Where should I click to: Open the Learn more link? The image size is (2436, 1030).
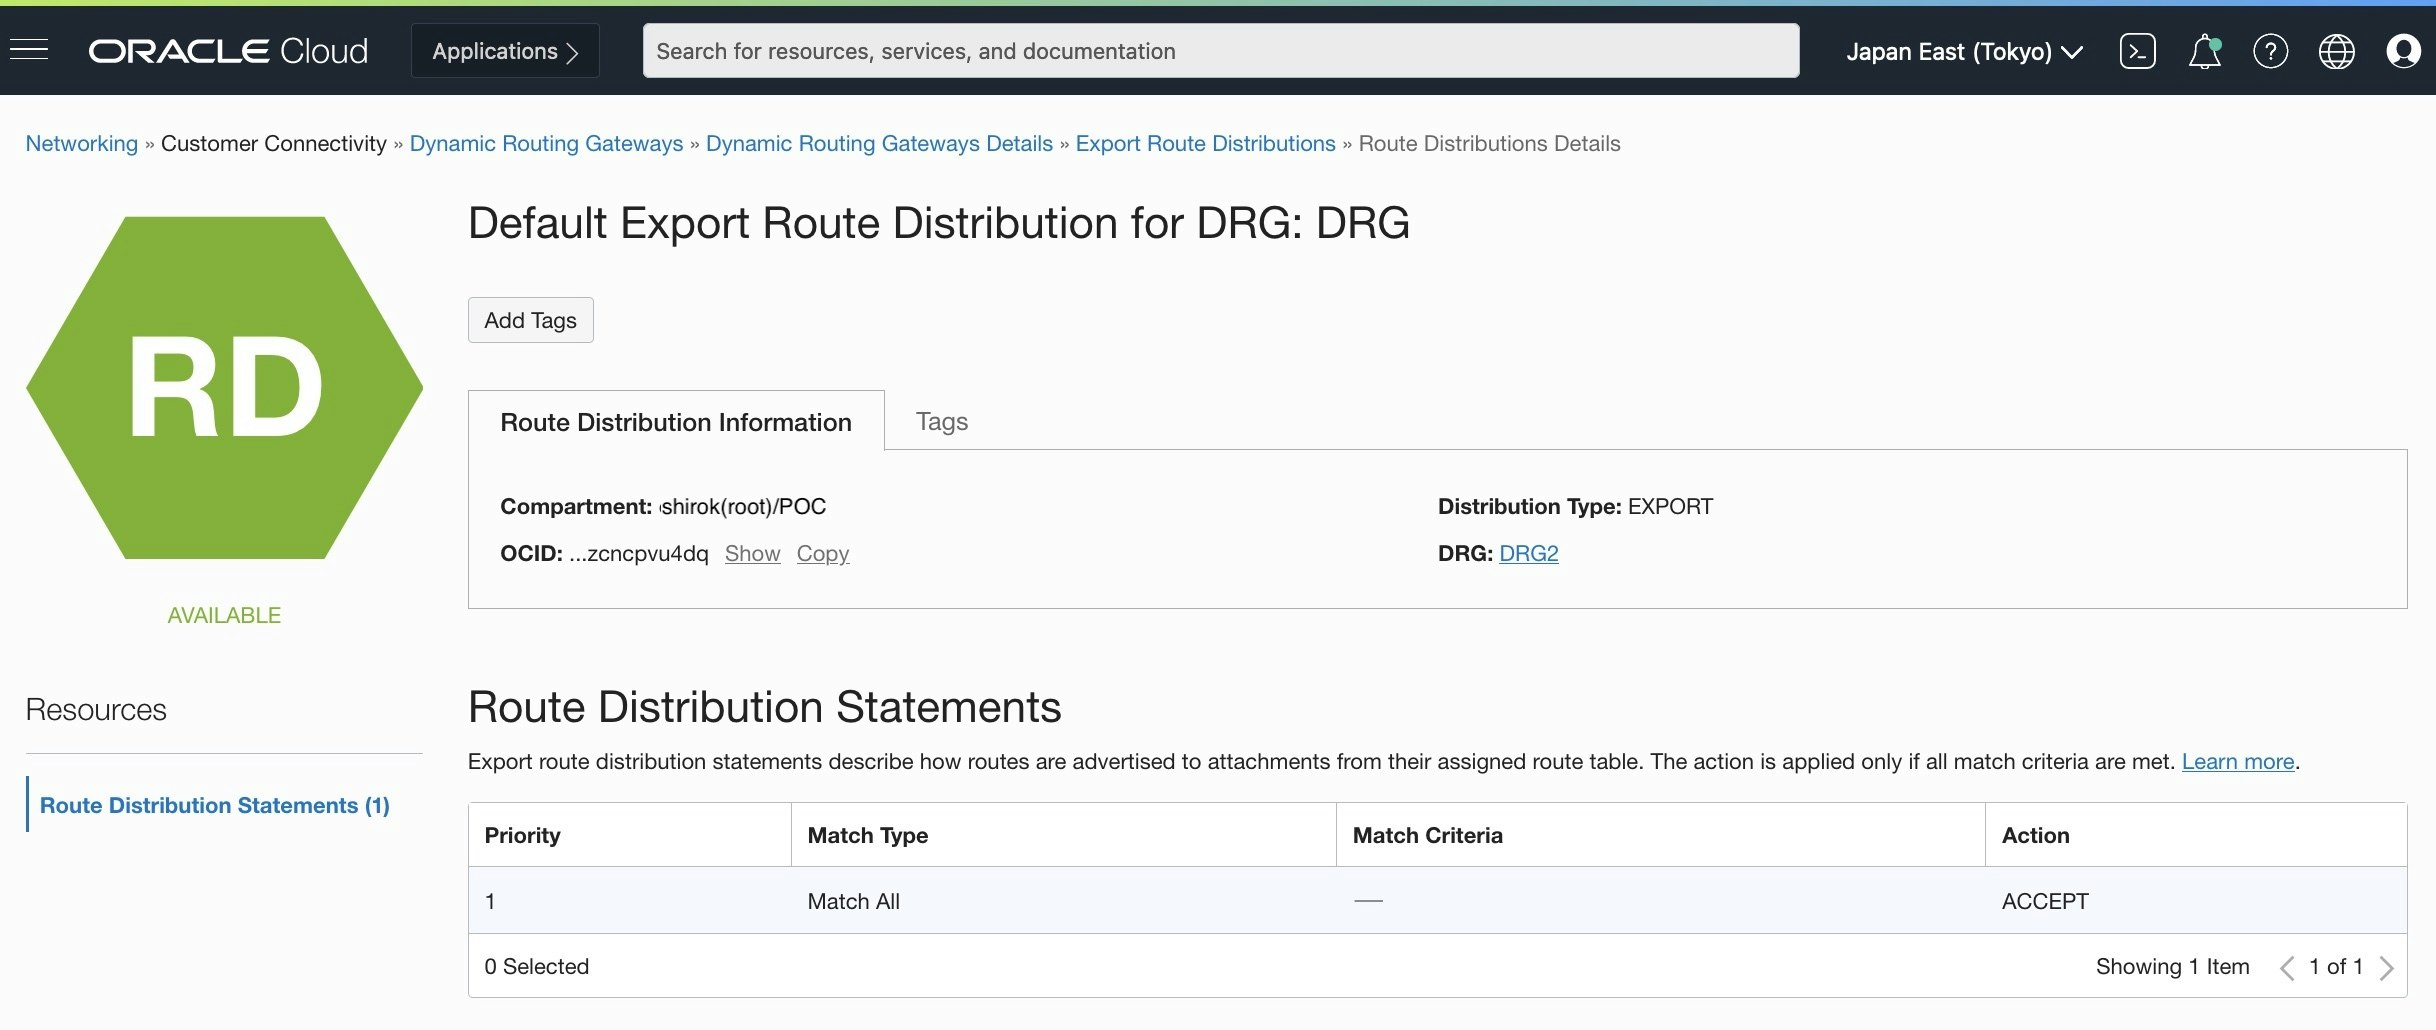click(x=2237, y=761)
